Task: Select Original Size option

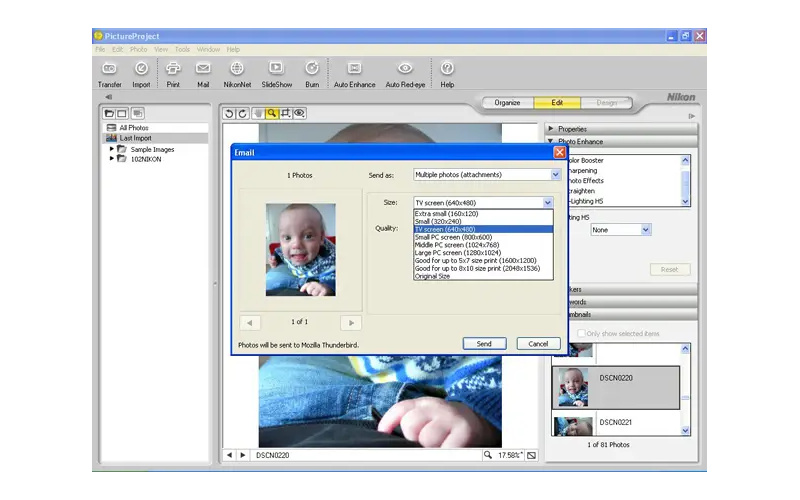Action: (483, 276)
